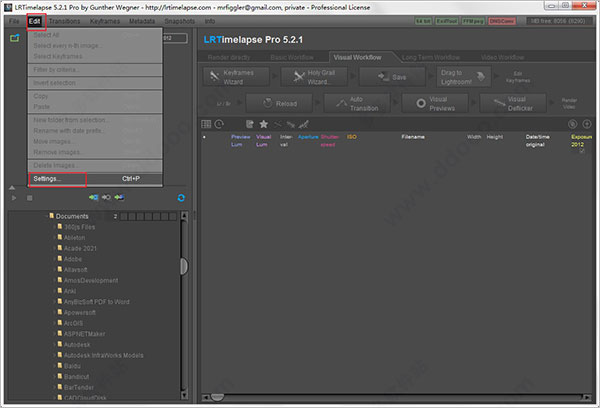
Task: Switch to the Render directly tab
Action: coord(229,57)
